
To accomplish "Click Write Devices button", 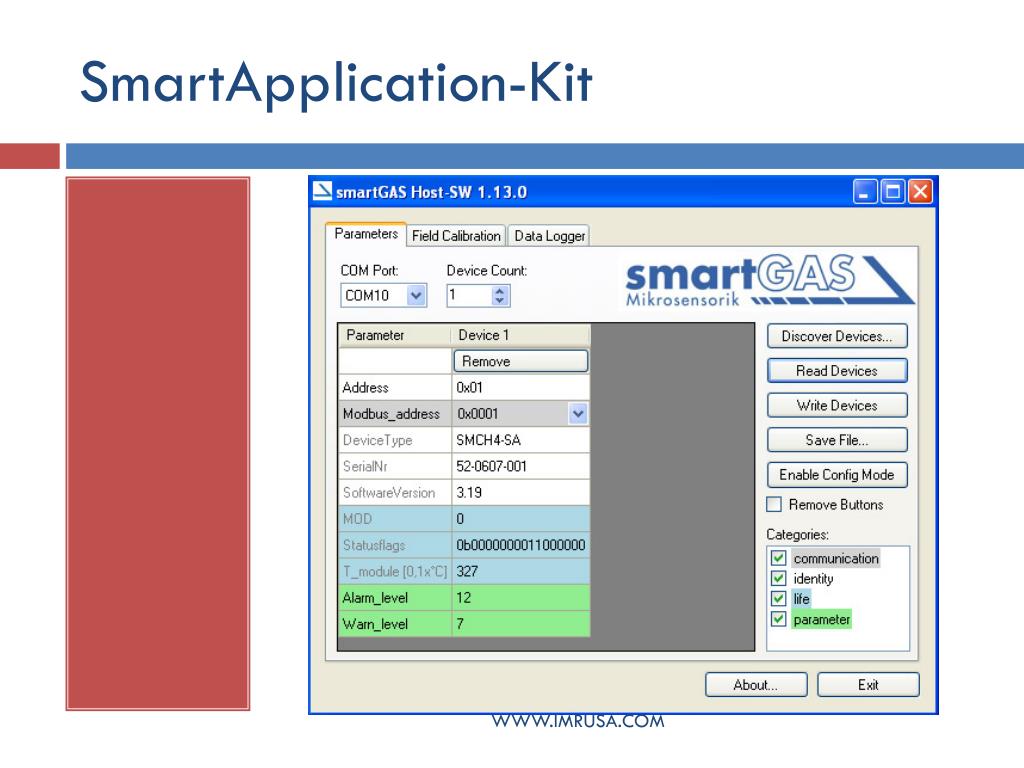I will point(837,405).
